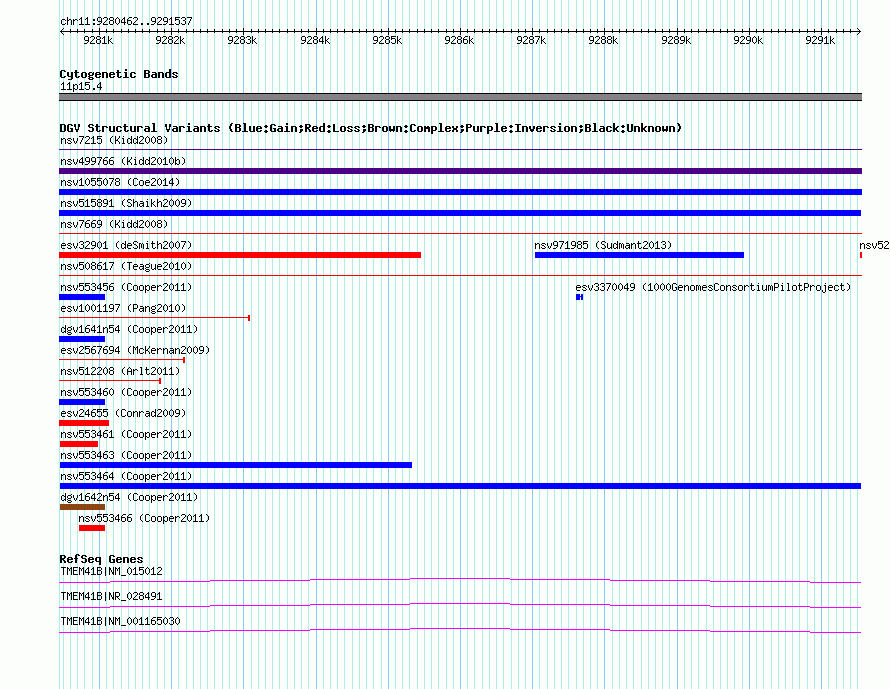This screenshot has width=890, height=689.
Task: Select the nsv553463 blue gain bar
Action: pos(236,465)
